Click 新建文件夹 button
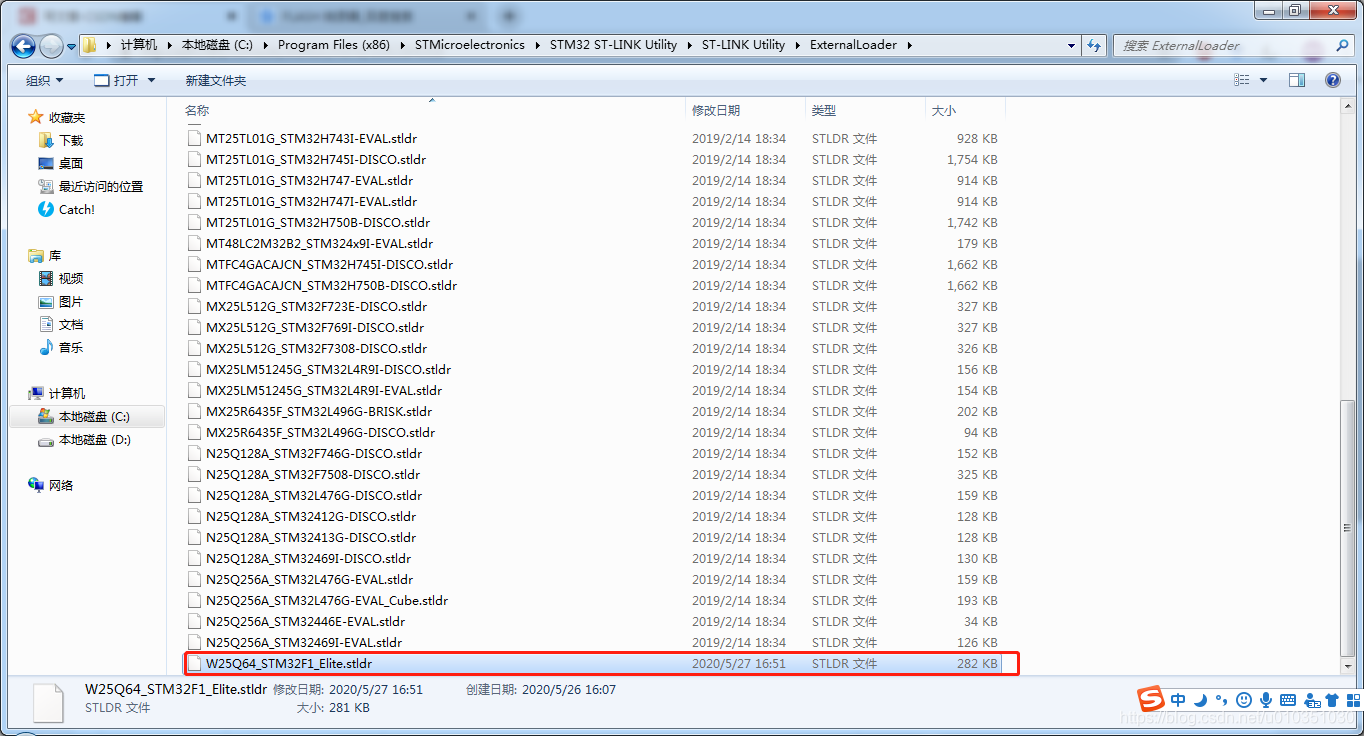Image resolution: width=1364 pixels, height=736 pixels. (215, 80)
